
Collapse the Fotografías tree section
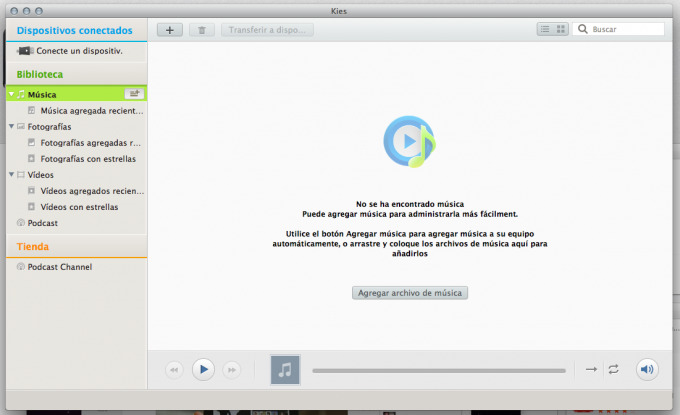(11, 127)
